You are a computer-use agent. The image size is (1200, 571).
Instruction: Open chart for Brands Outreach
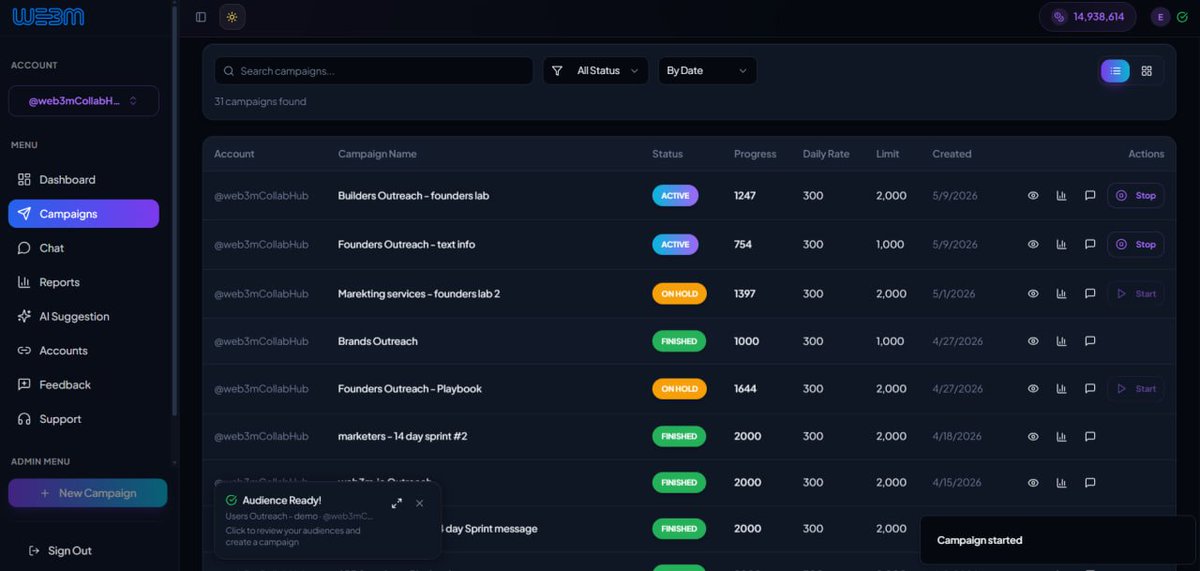coord(1061,341)
